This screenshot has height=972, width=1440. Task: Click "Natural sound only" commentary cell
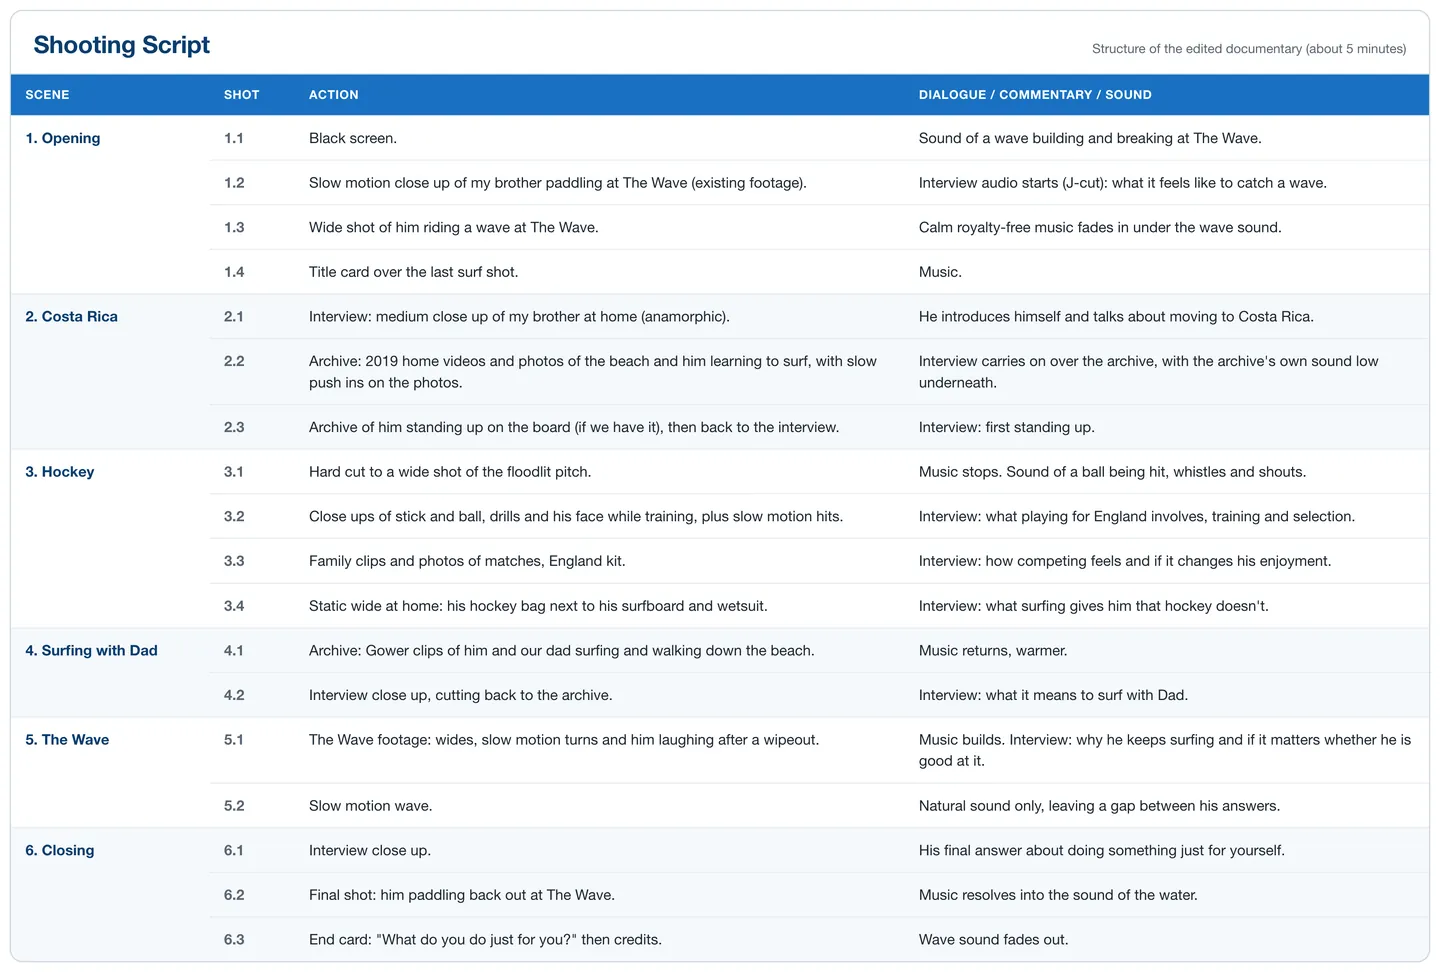[x=1099, y=806]
